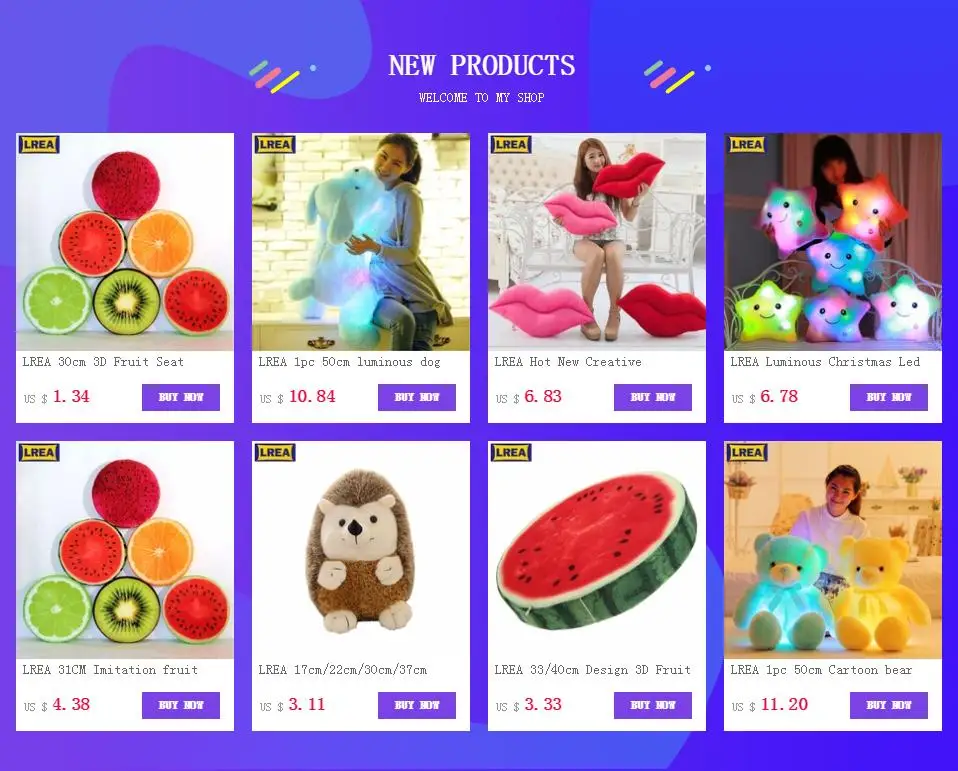Image resolution: width=958 pixels, height=771 pixels.
Task: Click BUY NOW for Luminous Christmas Led
Action: [888, 397]
